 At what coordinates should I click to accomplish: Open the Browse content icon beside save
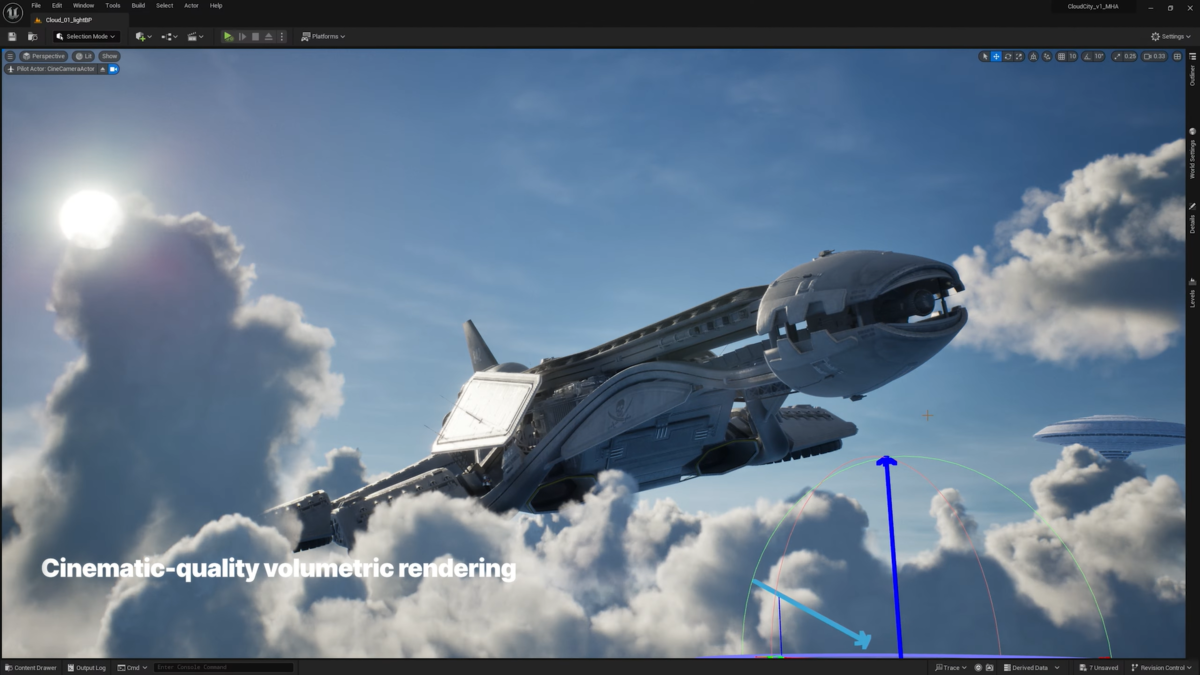tap(32, 36)
